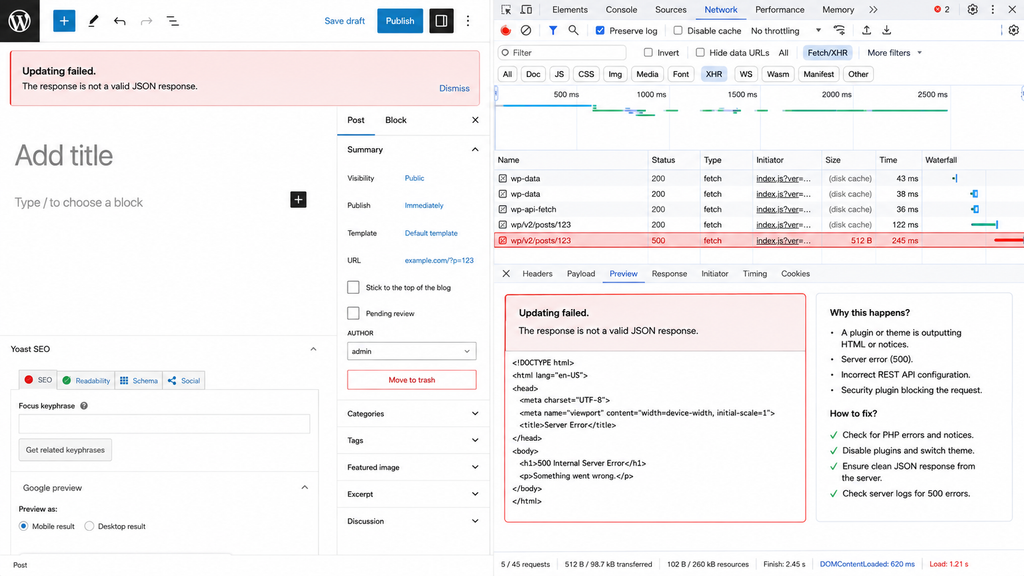Open DevTools settings gear
1024x576 pixels.
tap(972, 10)
